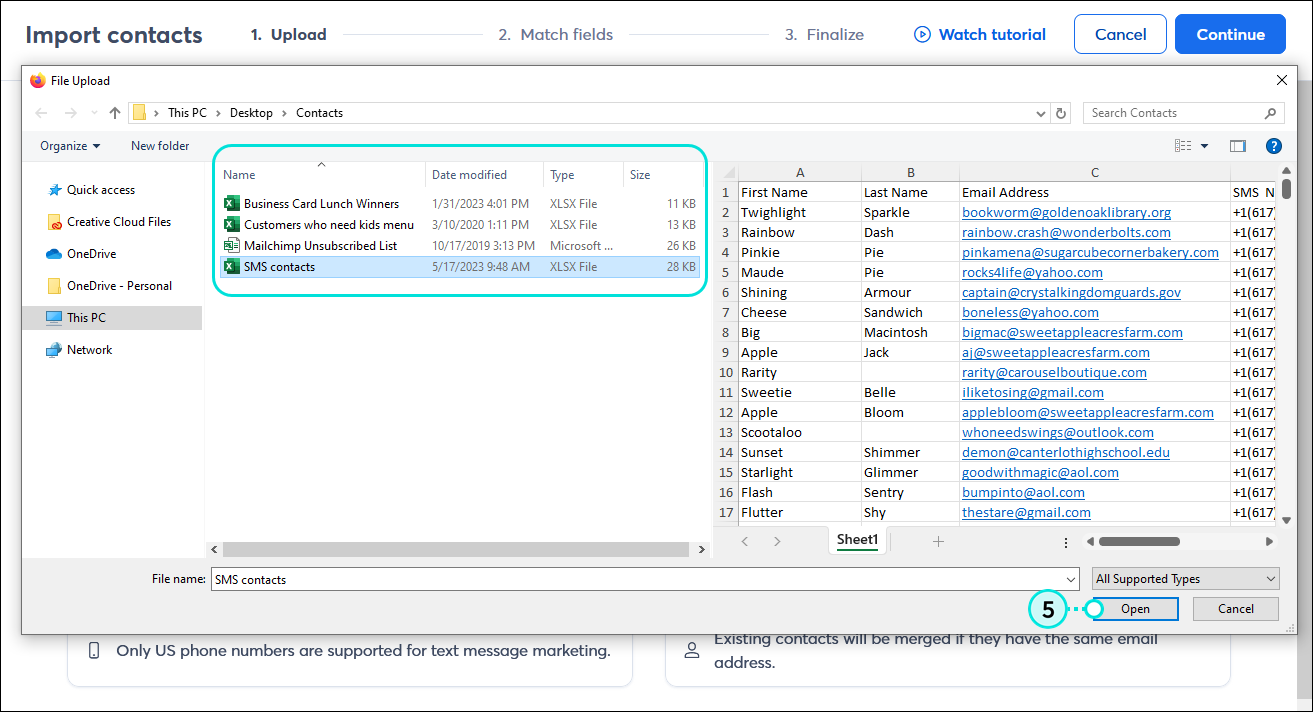Click the file list horizontal scrollbar
The height and width of the screenshot is (712, 1313).
coord(457,549)
